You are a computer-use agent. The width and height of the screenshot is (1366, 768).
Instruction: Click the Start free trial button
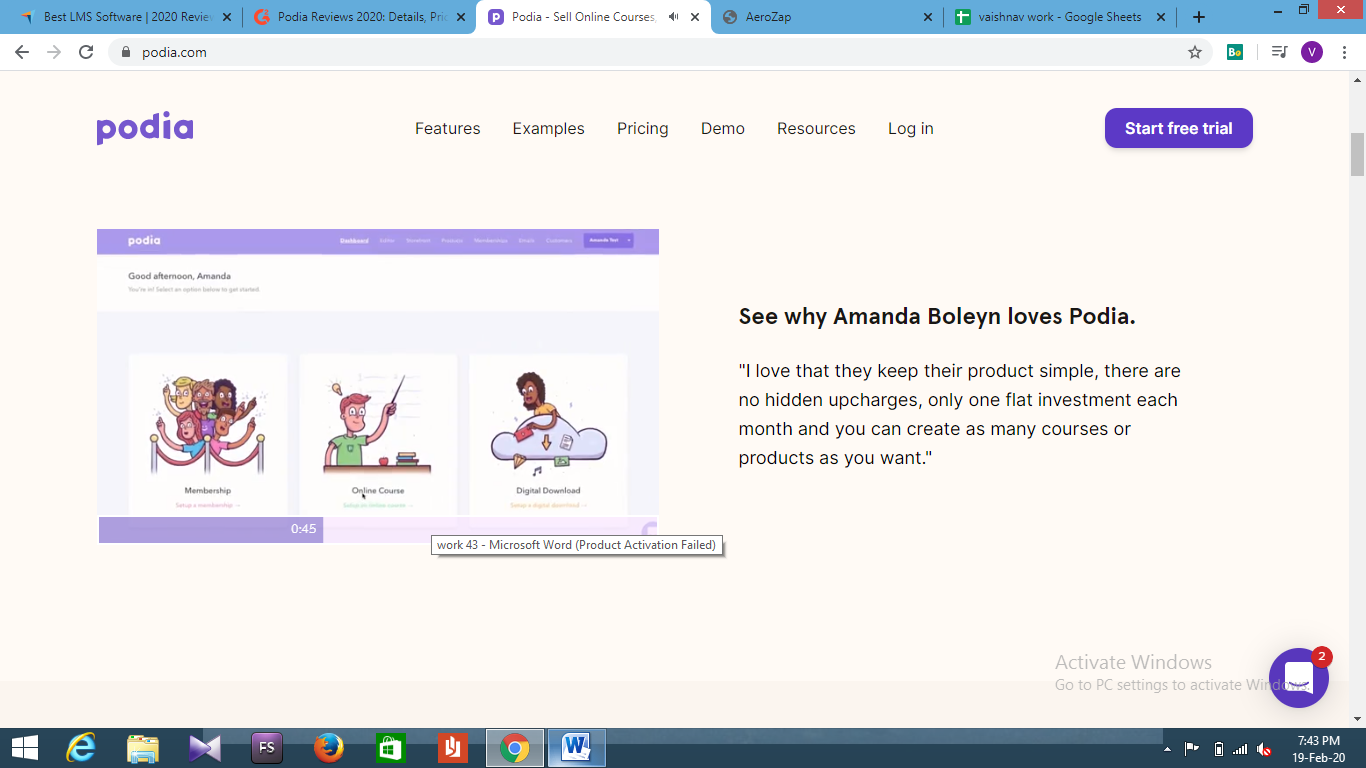[1179, 128]
